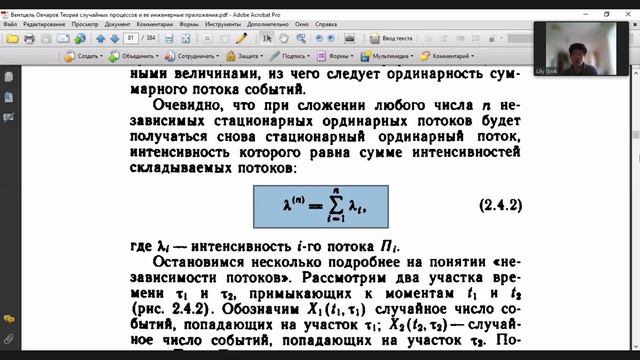Click the globe upload icon
The width and height of the screenshot is (640, 360).
coord(80,39)
